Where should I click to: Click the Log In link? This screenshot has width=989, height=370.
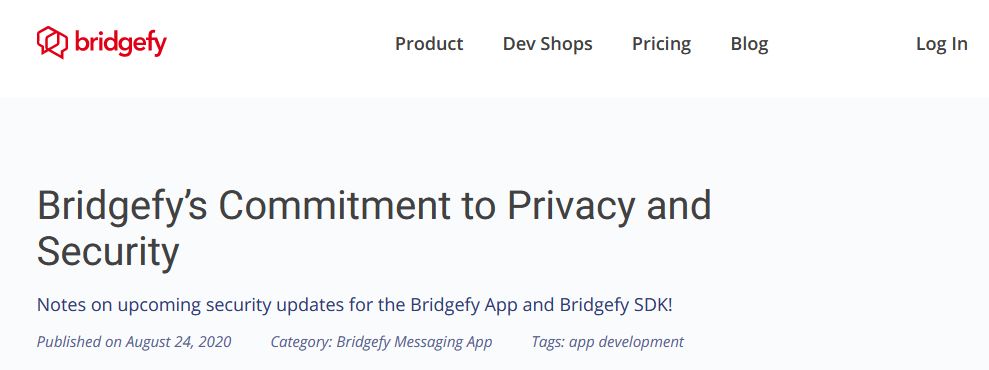click(942, 43)
